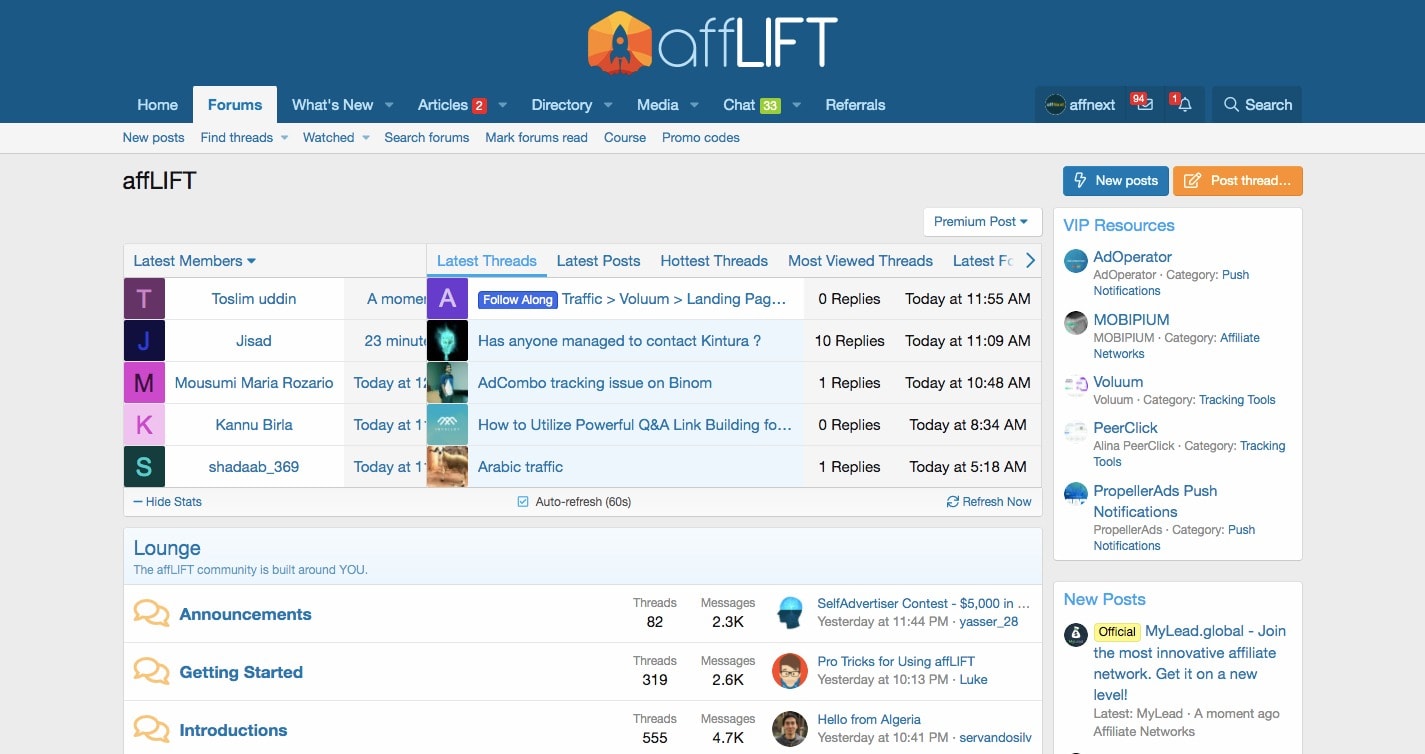The height and width of the screenshot is (754, 1425).
Task: Click the blue New posts button
Action: pos(1115,180)
